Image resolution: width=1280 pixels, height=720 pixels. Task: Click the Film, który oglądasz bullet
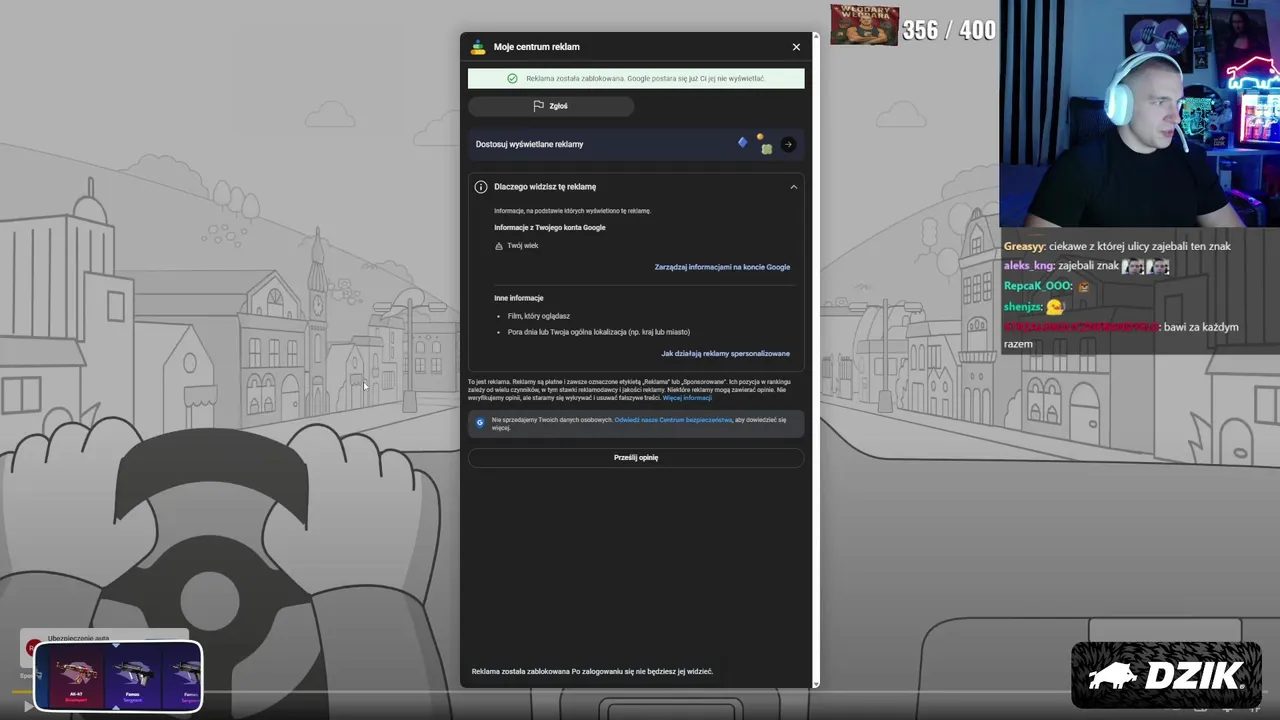pyautogui.click(x=539, y=316)
